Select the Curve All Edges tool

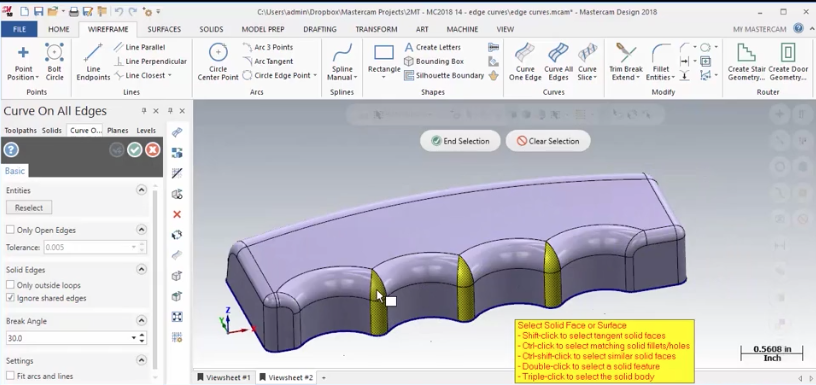558,62
